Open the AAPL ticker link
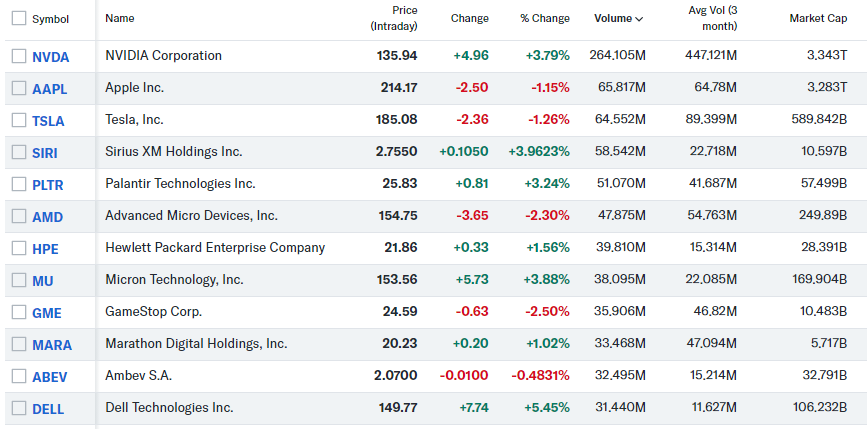 click(x=49, y=88)
